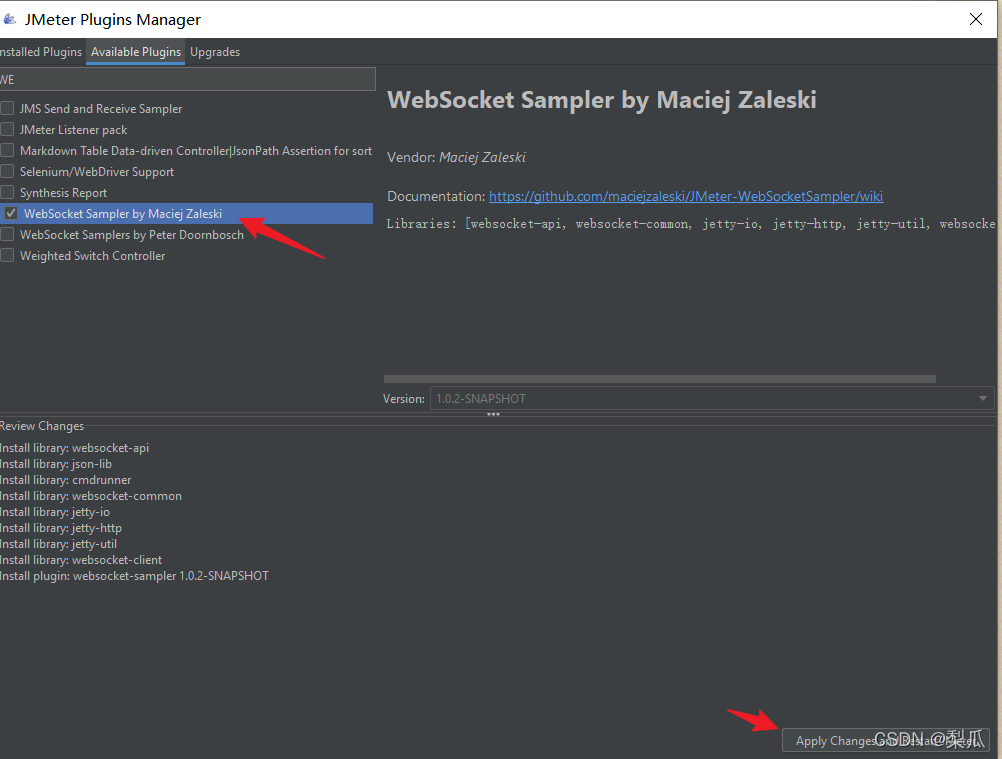Switch to the Installed Plugins tab
Screen dimensions: 1002x759
pos(41,52)
